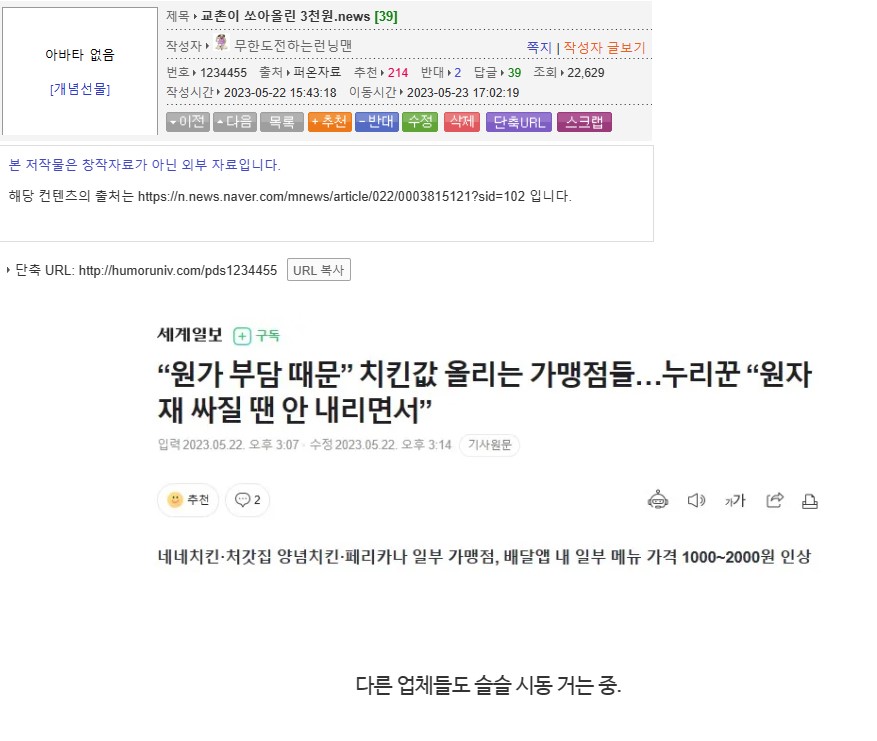Open the 작성자 글보기 link
Screen dimensions: 877x741
(604, 48)
